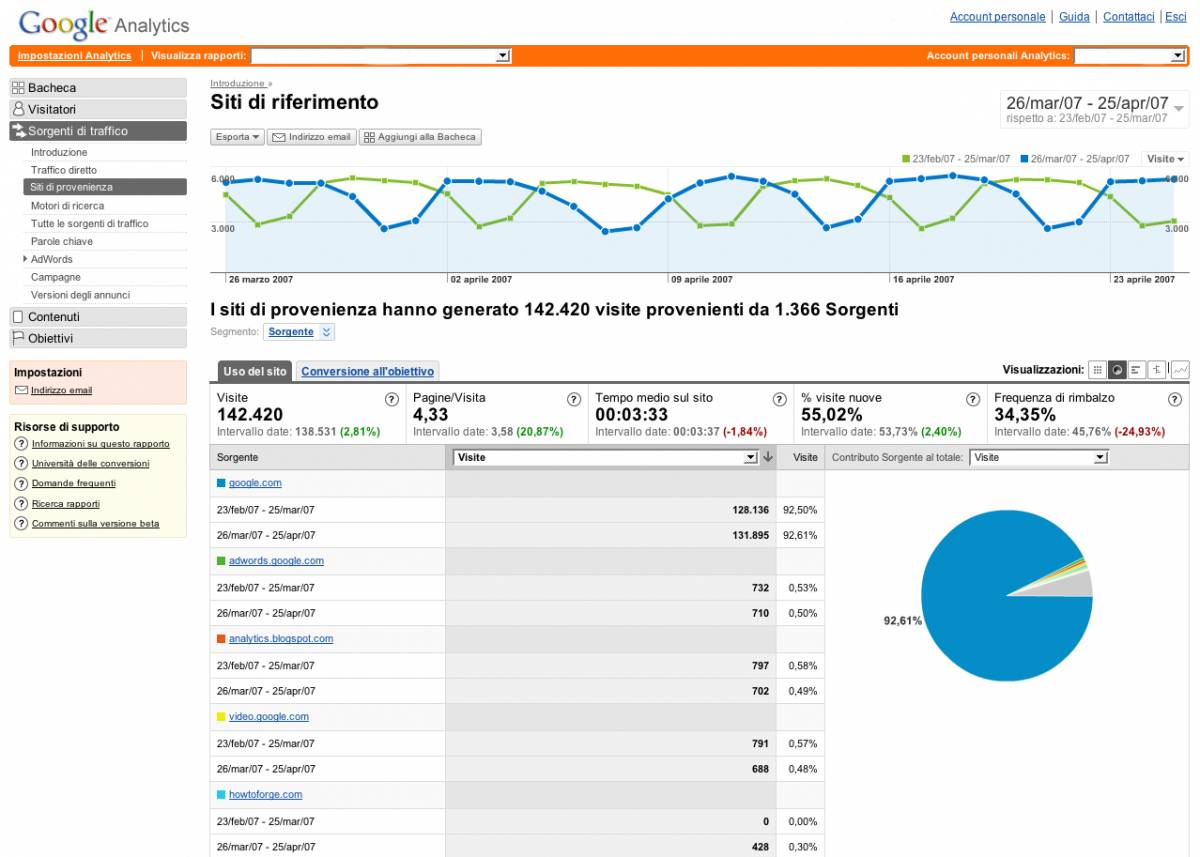Open the Segmento Sorgente dropdown
Viewport: 1200px width, 857px height.
coord(300,332)
